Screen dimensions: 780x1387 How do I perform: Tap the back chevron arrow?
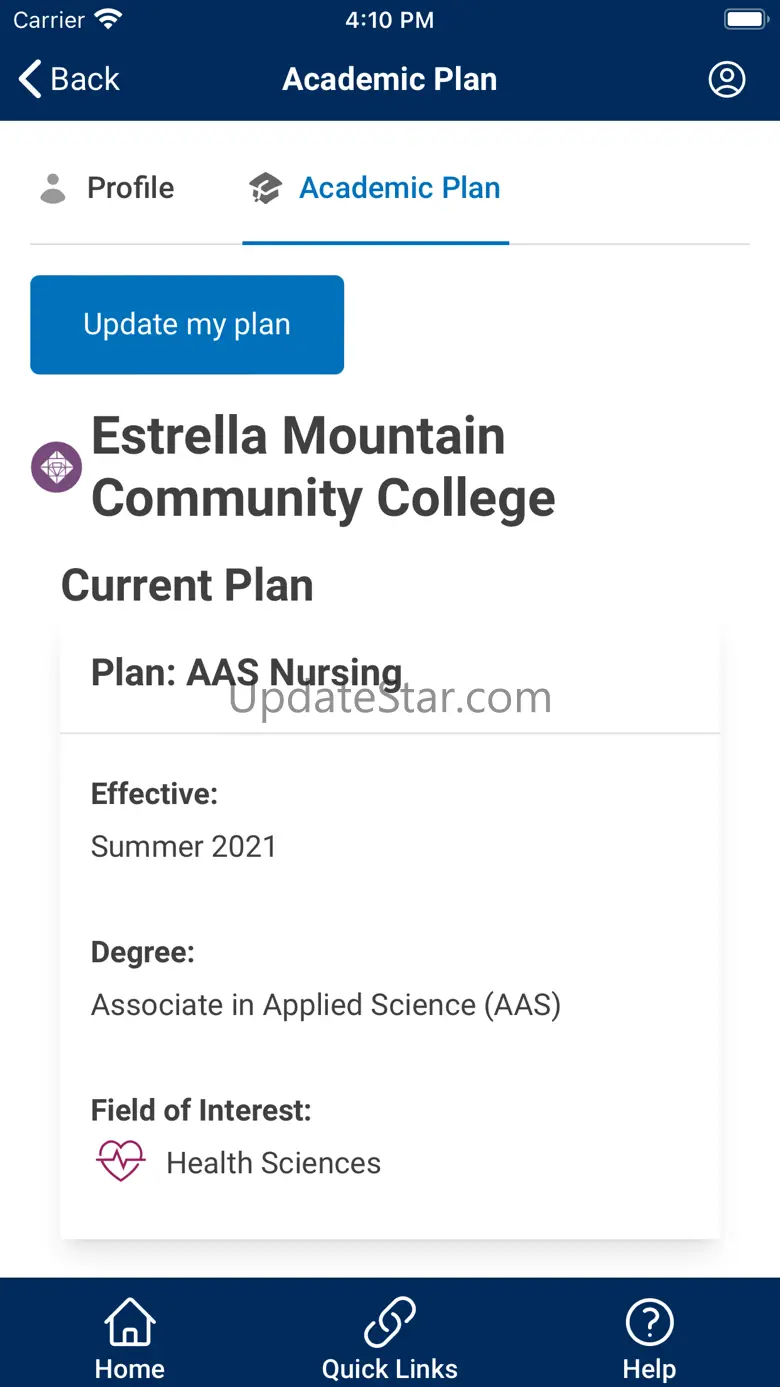coord(31,79)
